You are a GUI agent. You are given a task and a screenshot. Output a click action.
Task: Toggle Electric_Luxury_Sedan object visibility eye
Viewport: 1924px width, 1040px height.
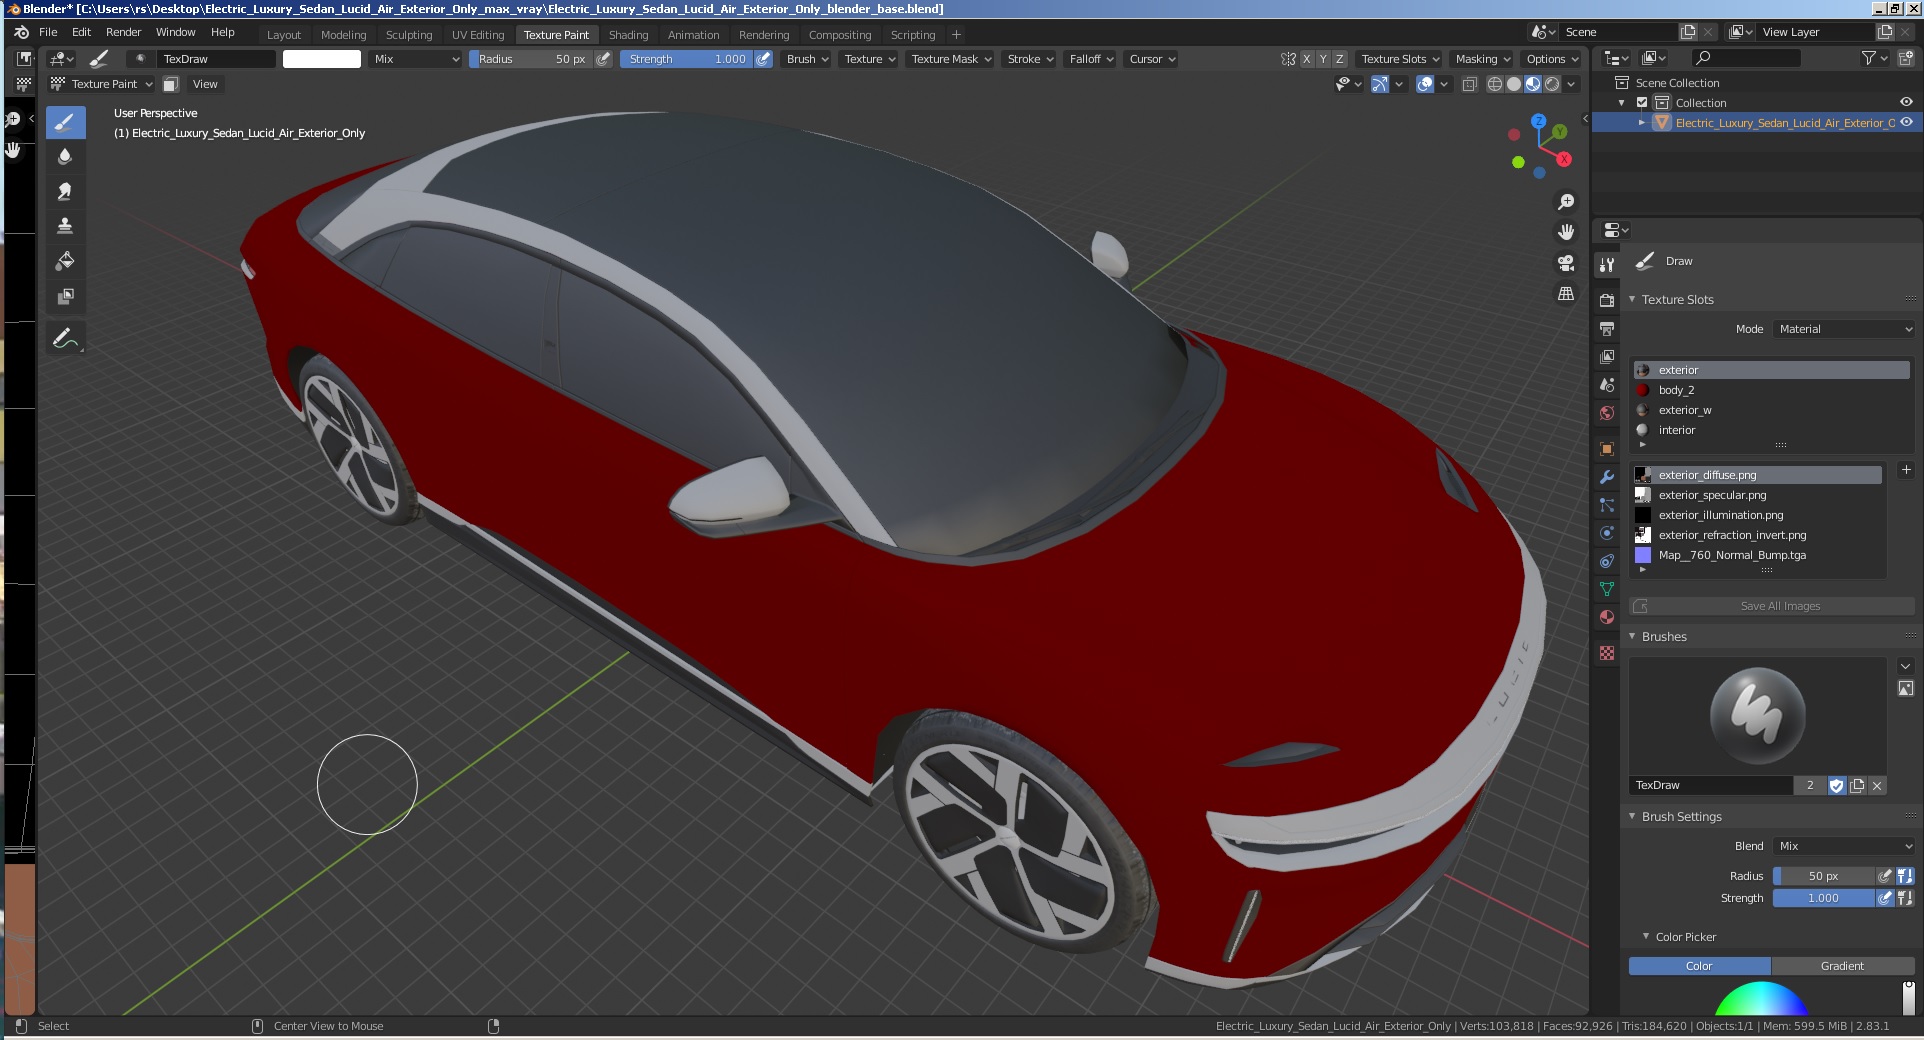[1906, 122]
